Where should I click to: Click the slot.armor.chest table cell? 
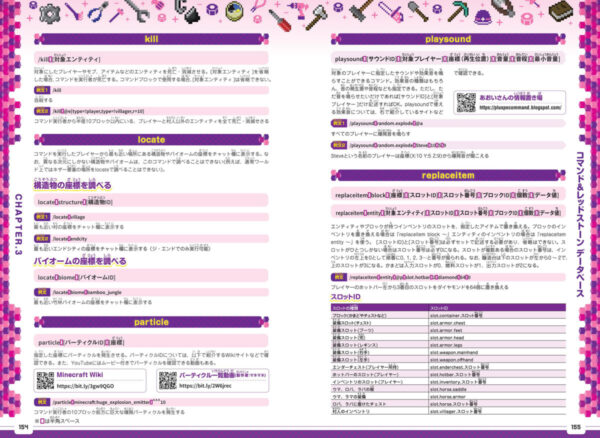tap(497, 323)
